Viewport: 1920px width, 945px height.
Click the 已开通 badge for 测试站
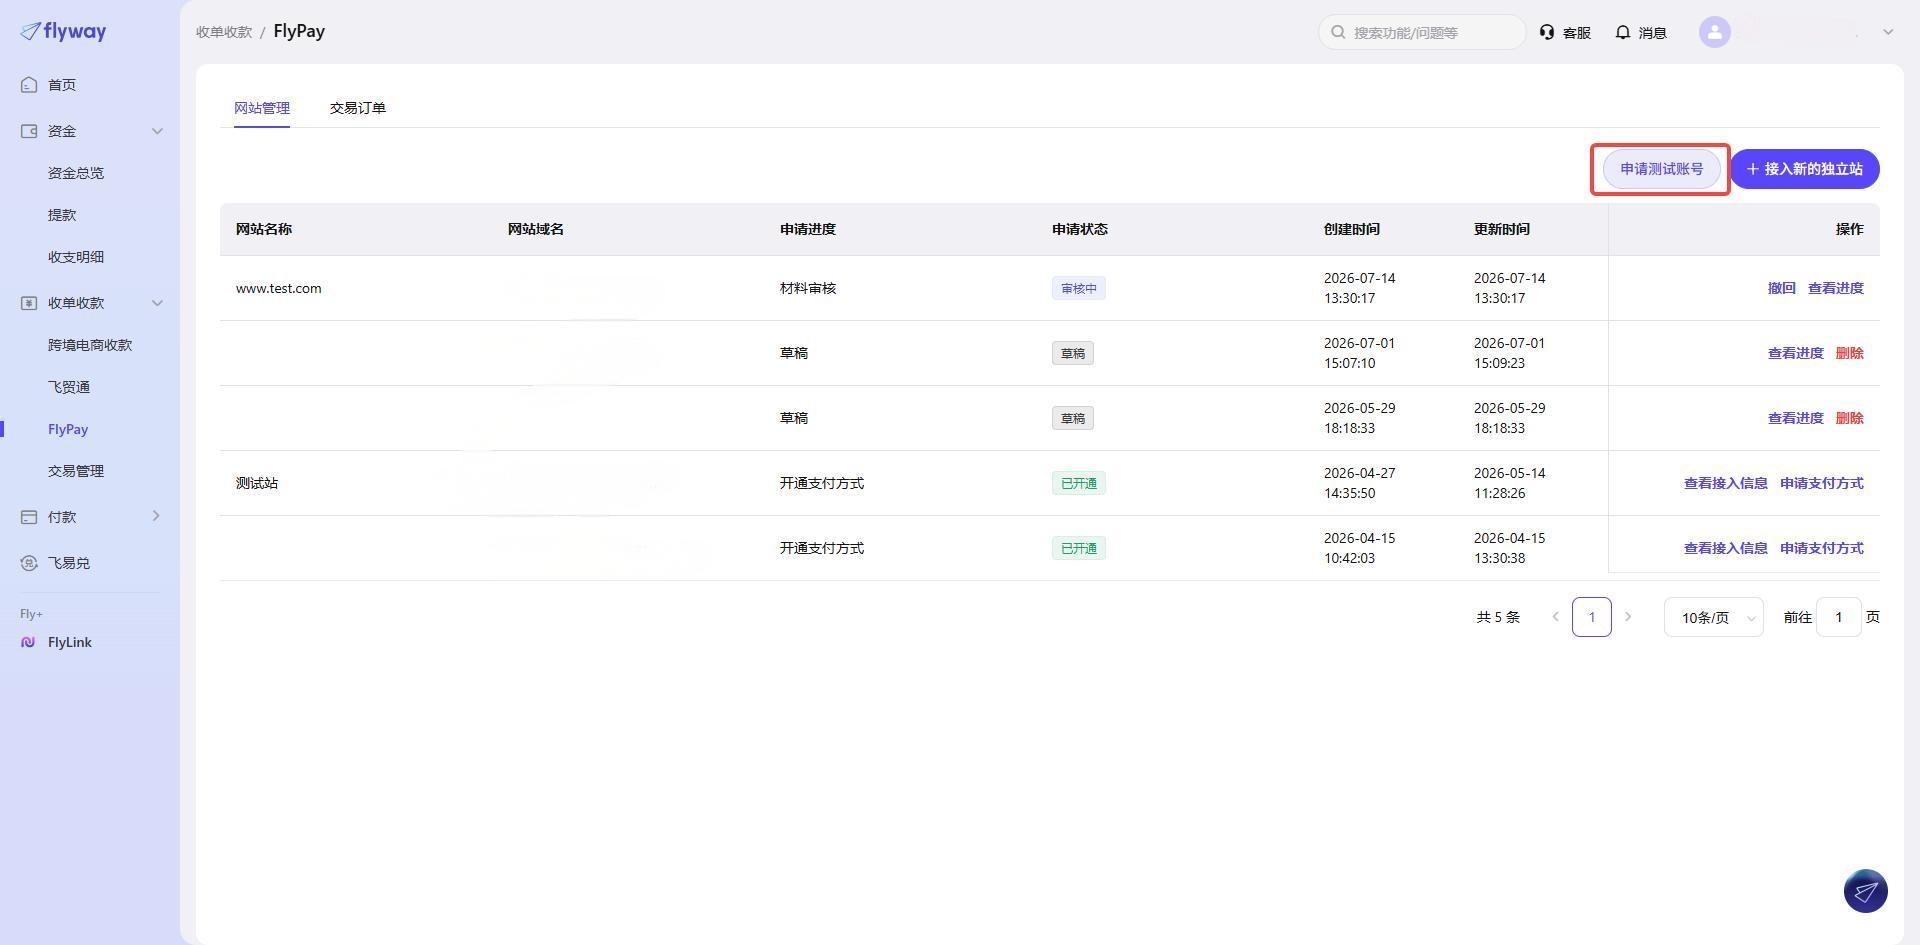[1078, 483]
